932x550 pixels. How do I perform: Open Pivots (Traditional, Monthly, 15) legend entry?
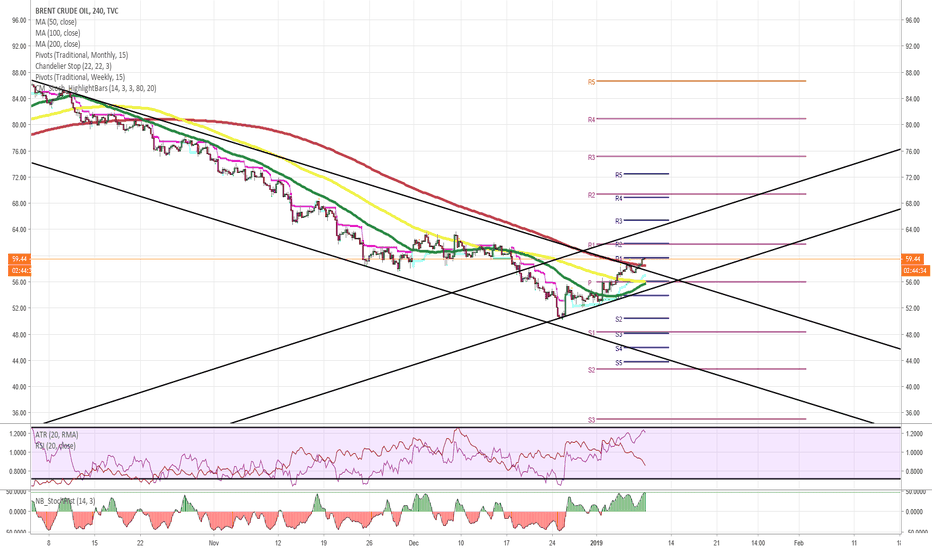[x=81, y=55]
